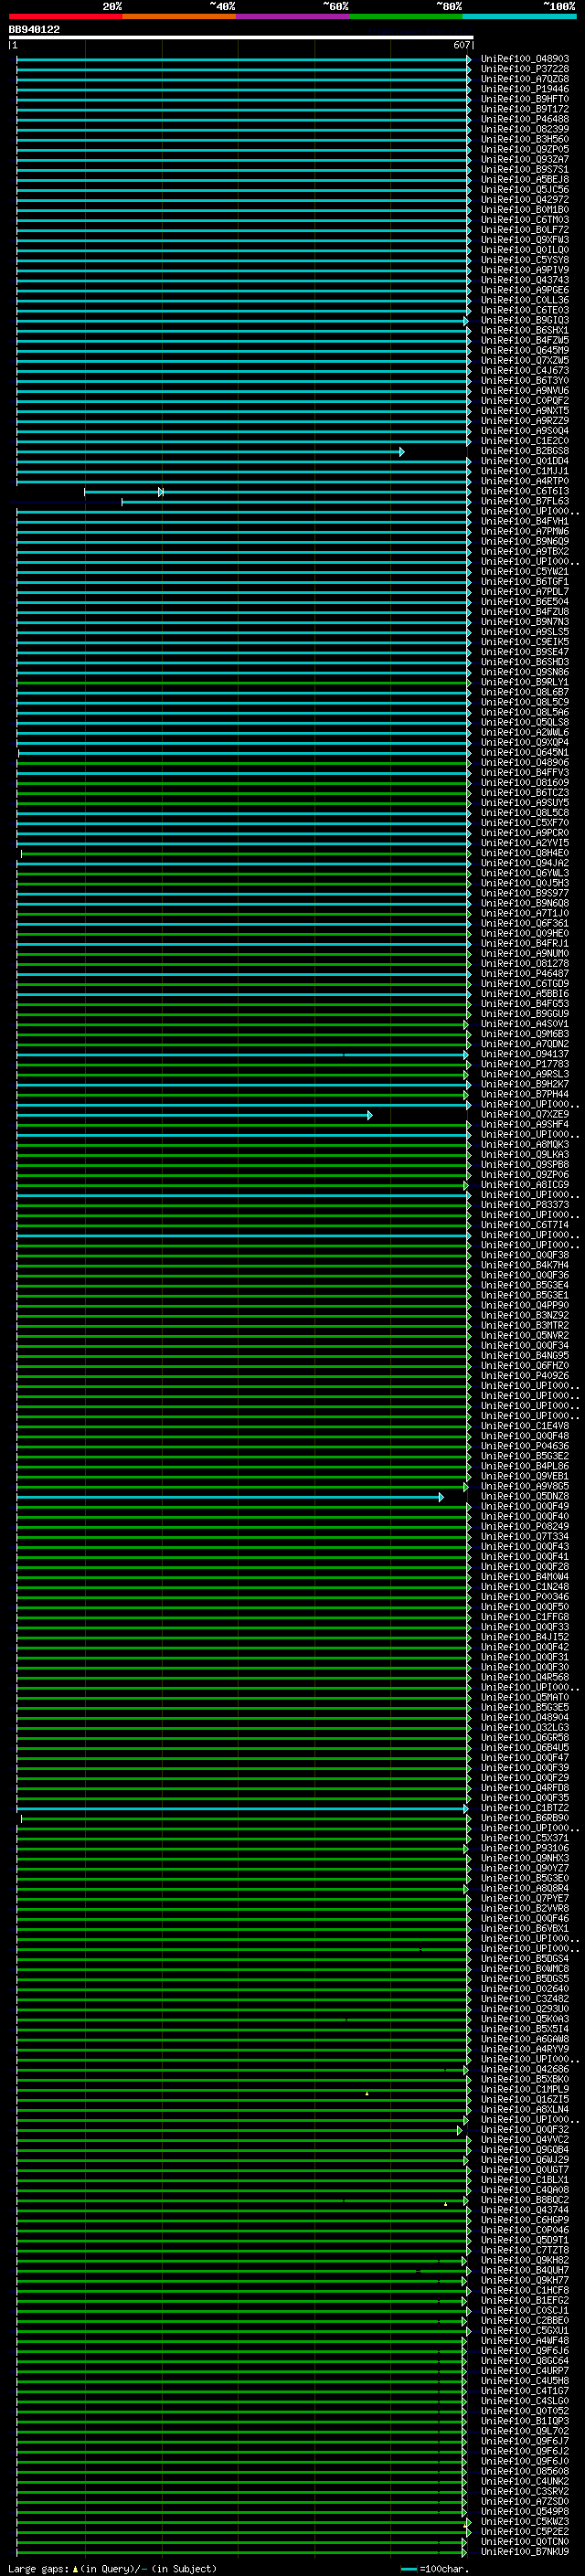Select the label UniRef100_Q0QF32
This screenshot has height=2576, width=585.
pyautogui.click(x=524, y=2130)
